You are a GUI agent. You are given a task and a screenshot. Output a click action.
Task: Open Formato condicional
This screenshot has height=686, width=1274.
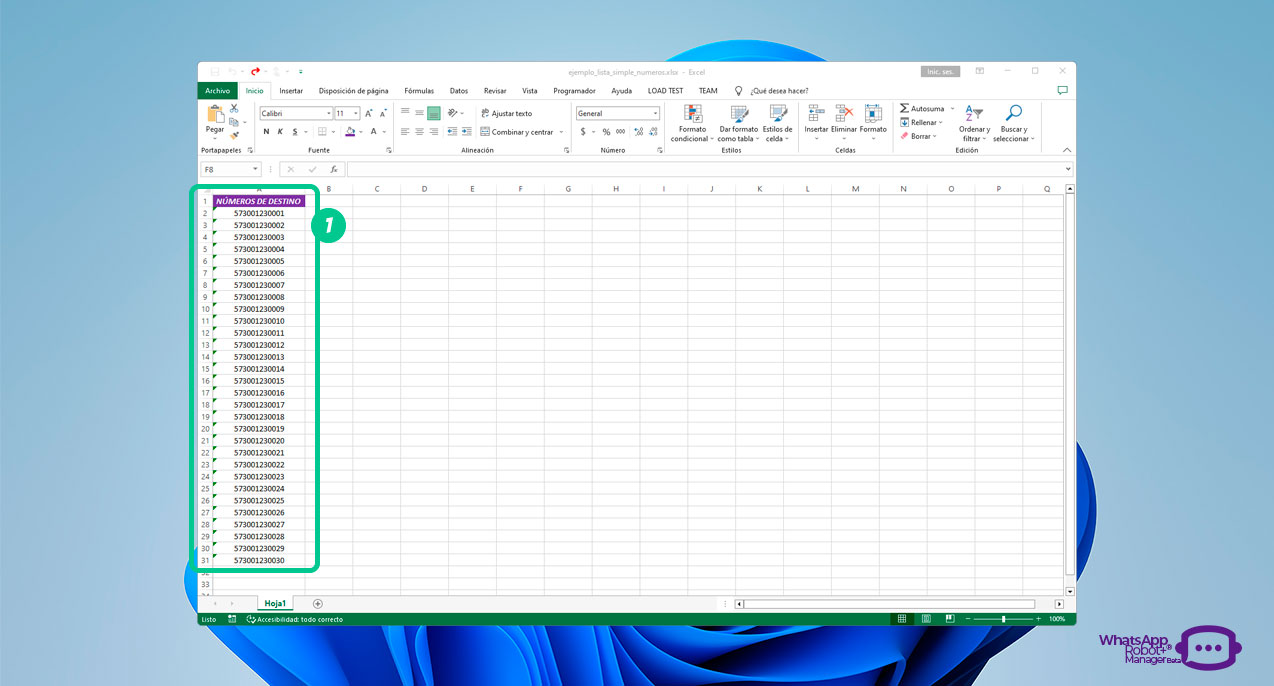tap(692, 124)
